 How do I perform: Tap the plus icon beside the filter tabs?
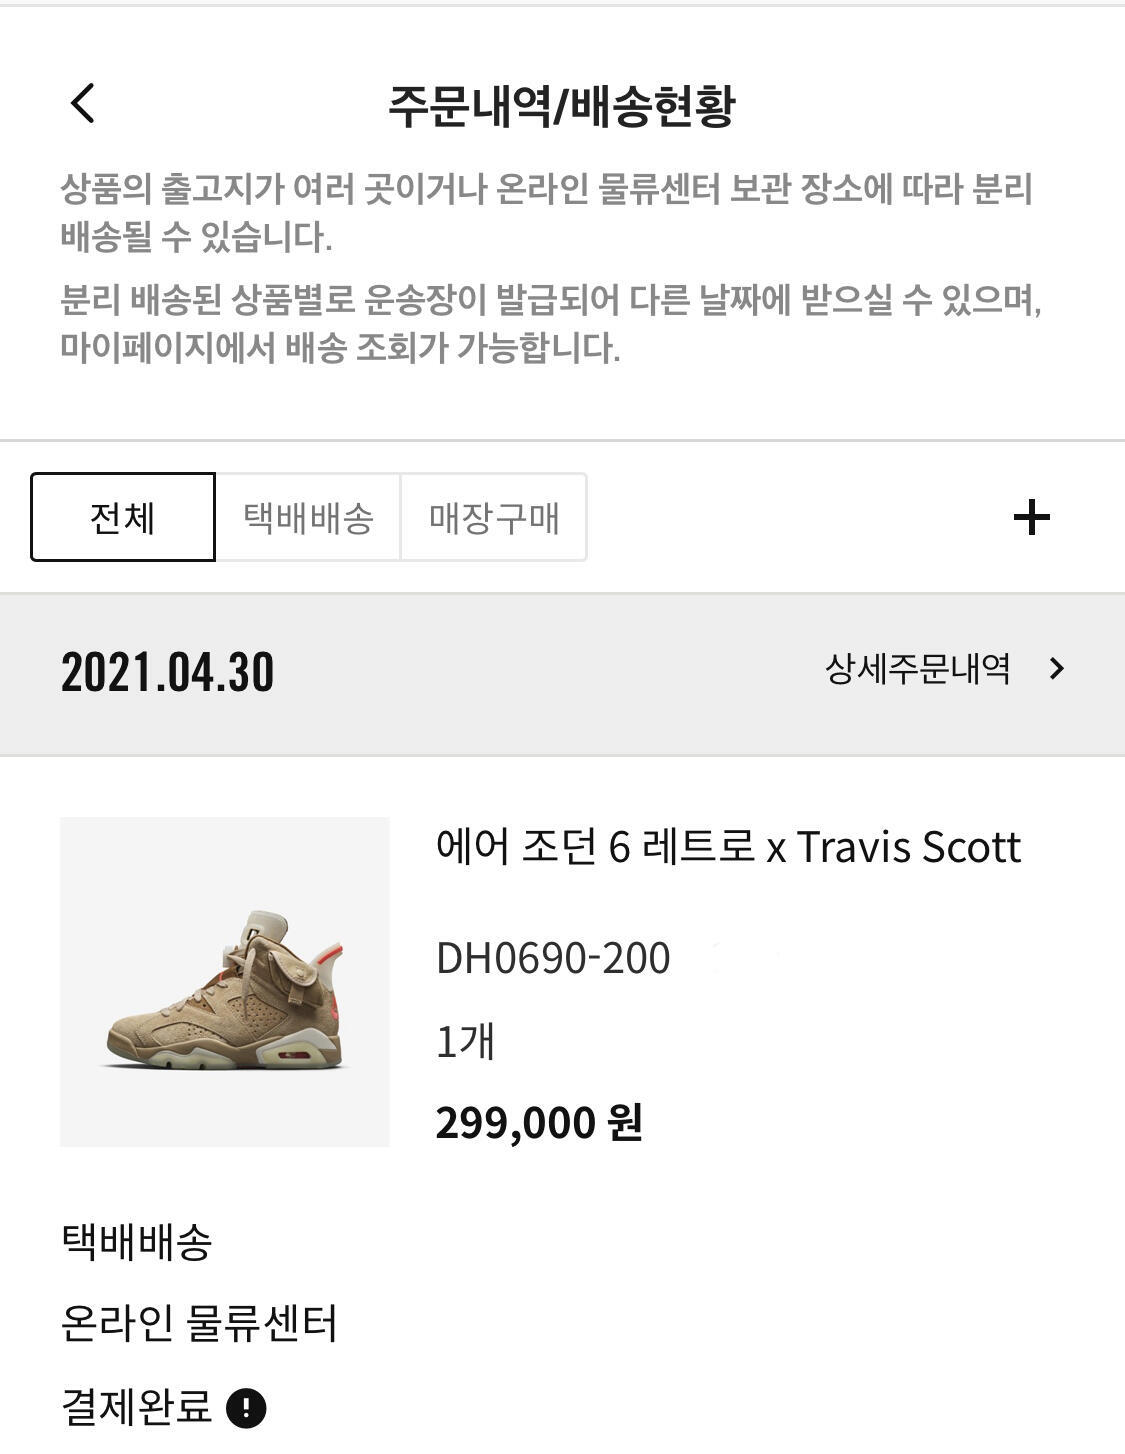(1031, 518)
